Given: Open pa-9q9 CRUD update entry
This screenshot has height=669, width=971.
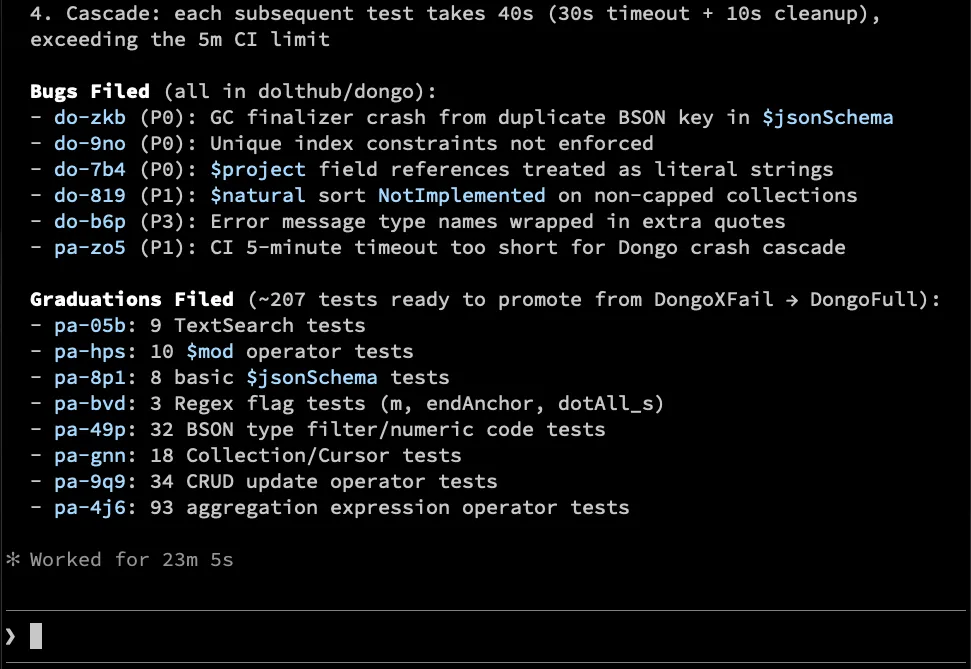Looking at the screenshot, I should pos(90,482).
